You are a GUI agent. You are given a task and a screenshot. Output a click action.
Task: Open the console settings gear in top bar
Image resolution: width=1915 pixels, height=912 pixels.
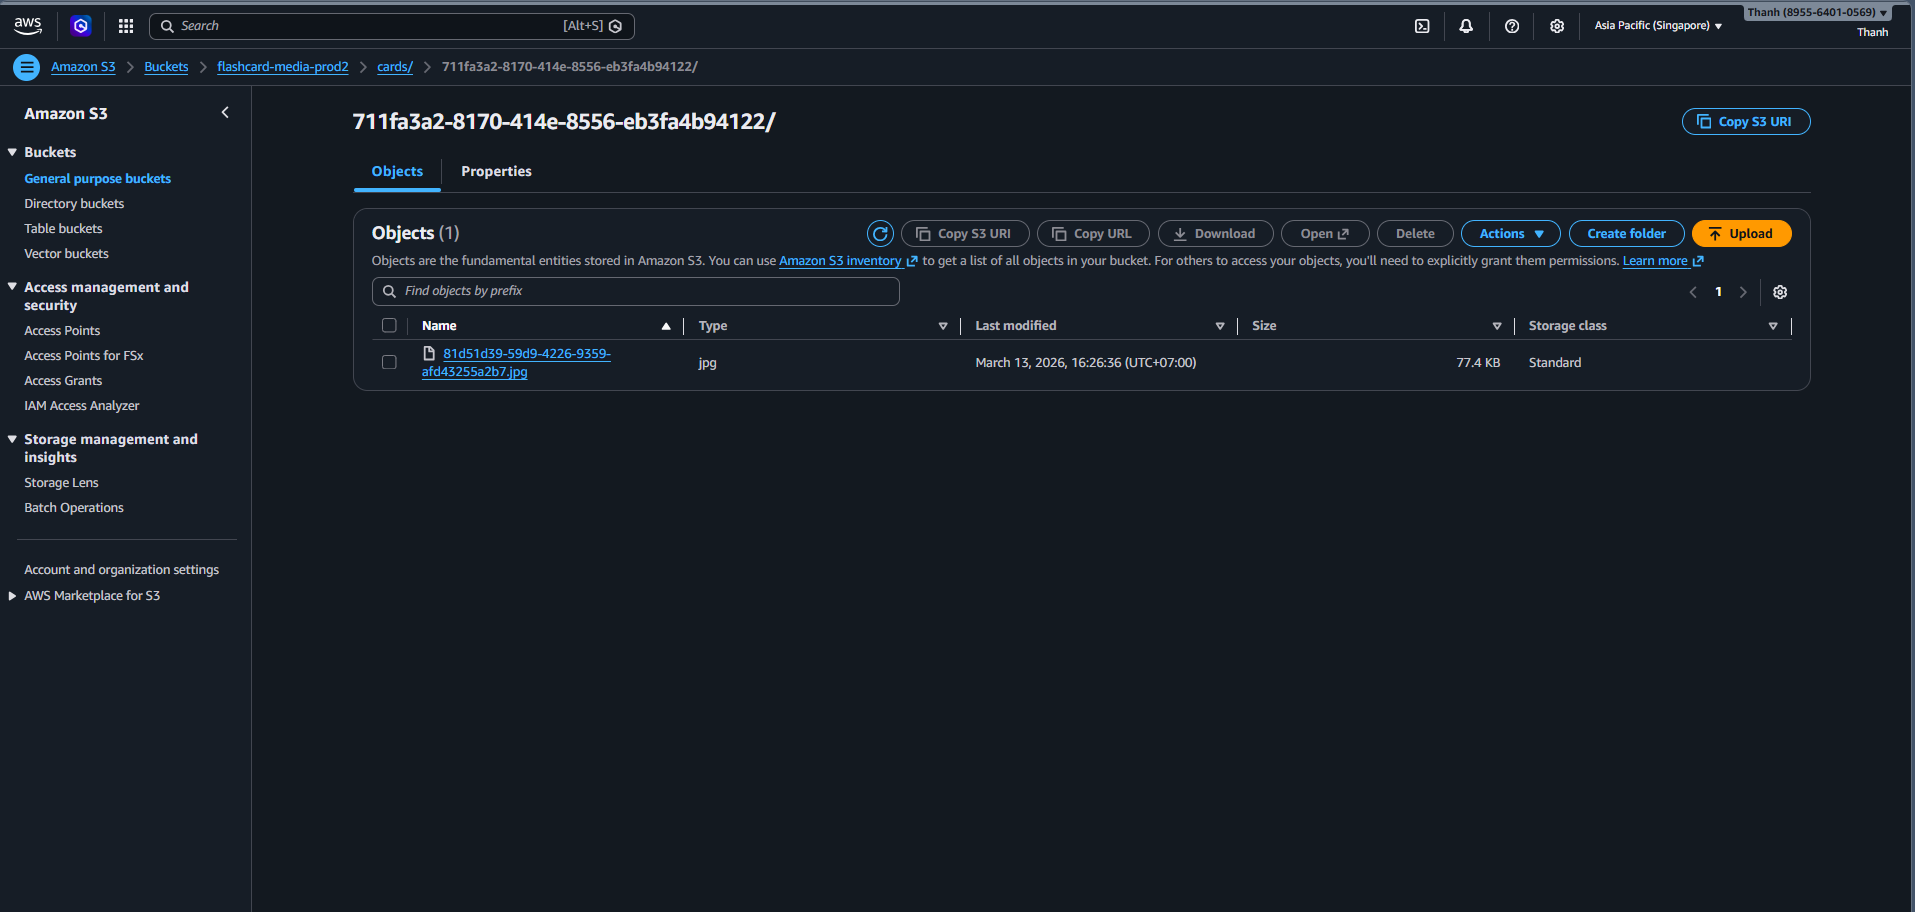tap(1557, 26)
